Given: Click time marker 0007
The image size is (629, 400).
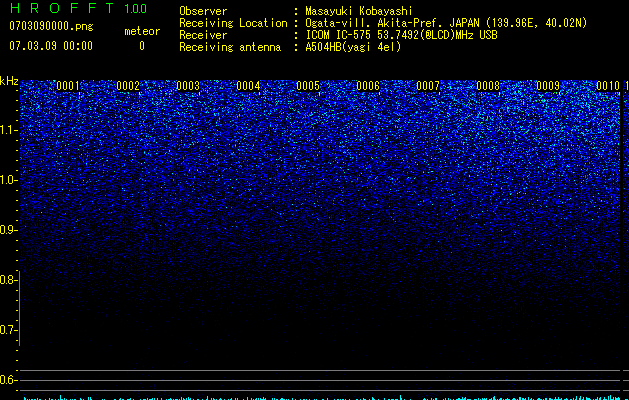Looking at the screenshot, I should point(428,86).
